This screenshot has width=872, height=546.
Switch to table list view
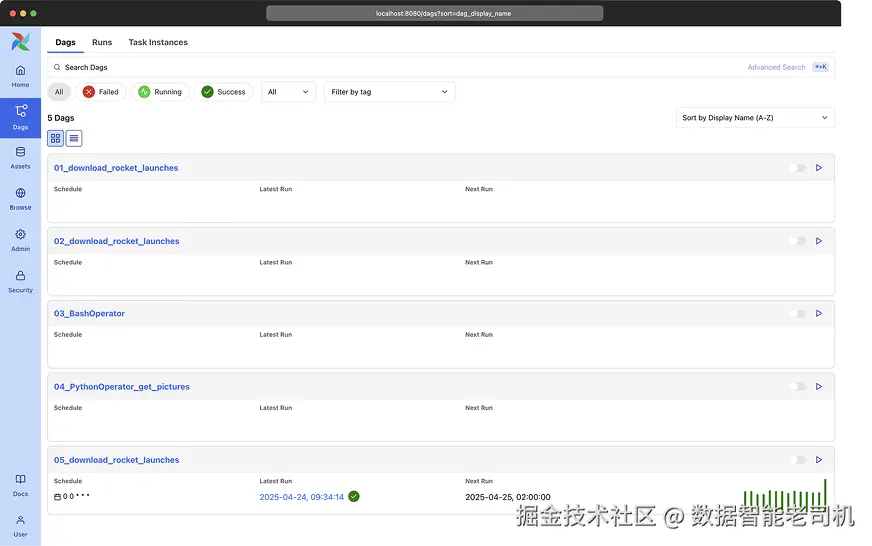point(74,138)
